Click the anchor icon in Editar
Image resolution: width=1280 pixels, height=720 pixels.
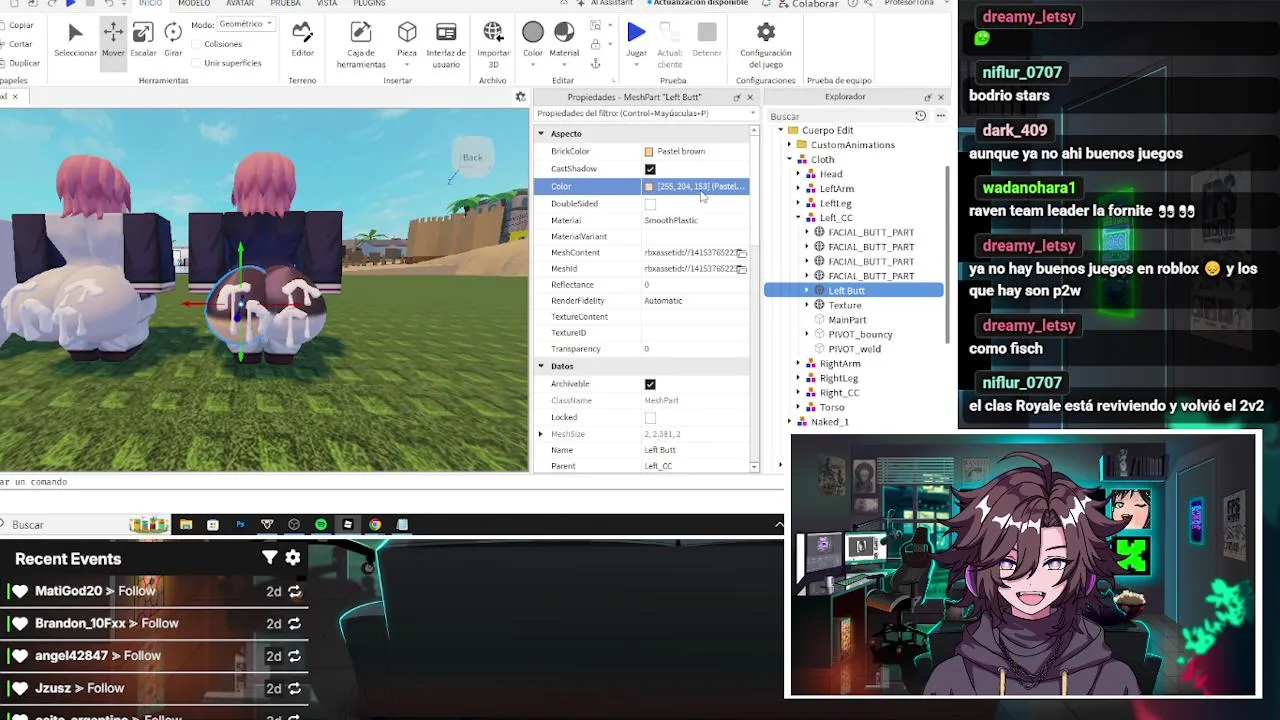click(596, 63)
